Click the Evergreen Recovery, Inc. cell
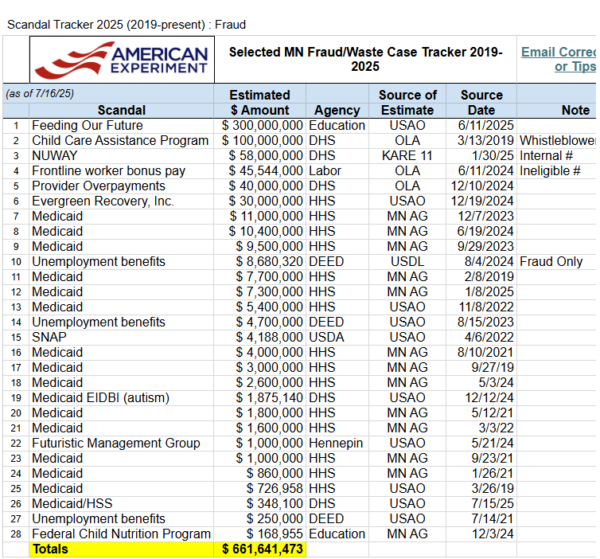 (x=121, y=201)
